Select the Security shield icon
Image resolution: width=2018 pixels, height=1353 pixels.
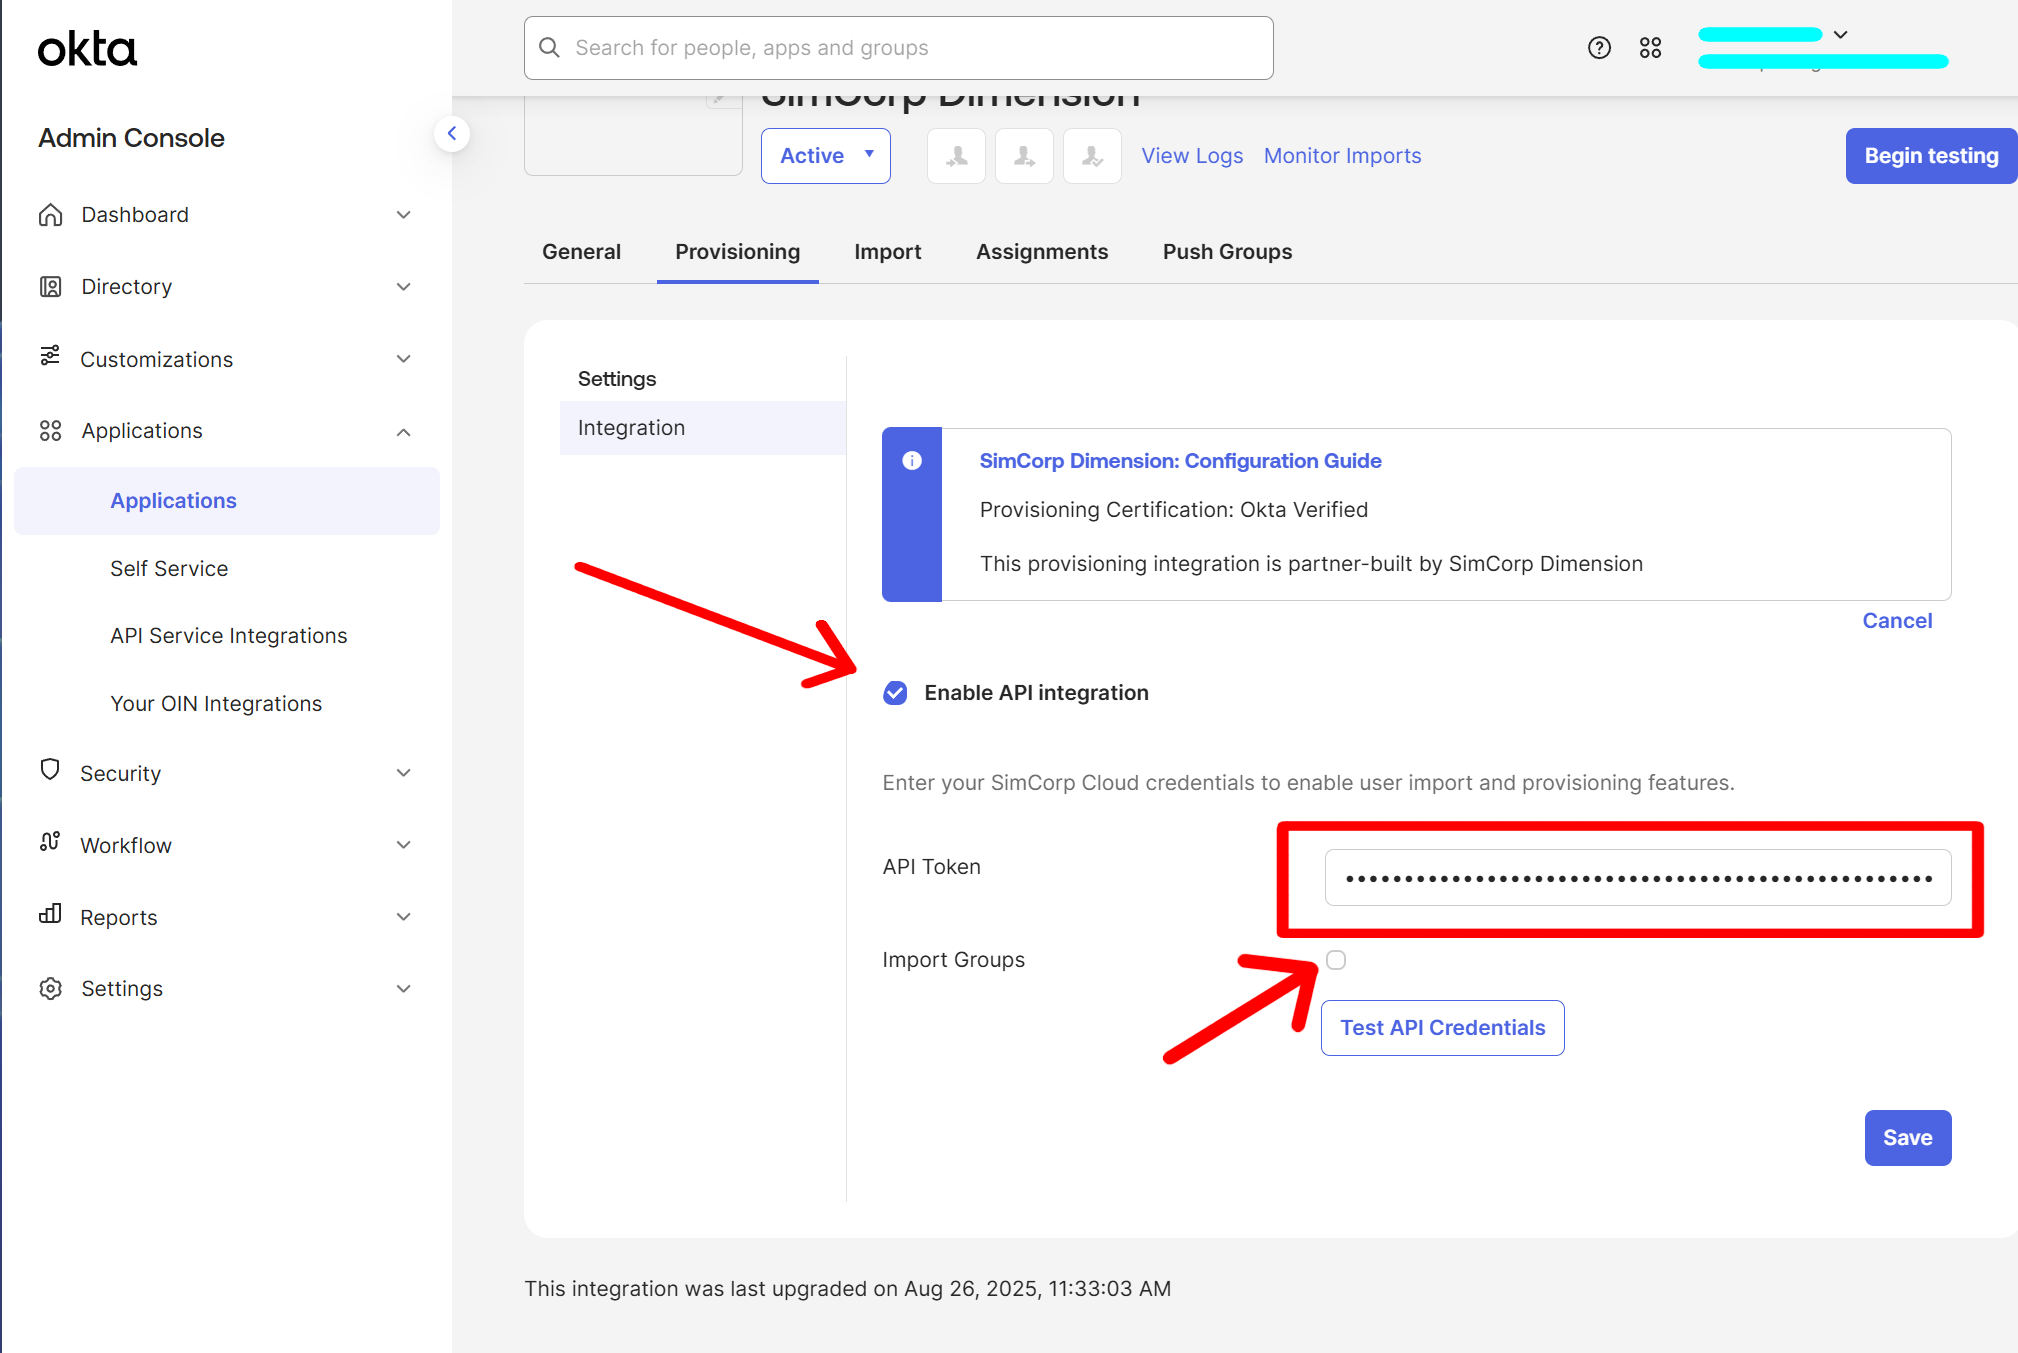coord(51,772)
